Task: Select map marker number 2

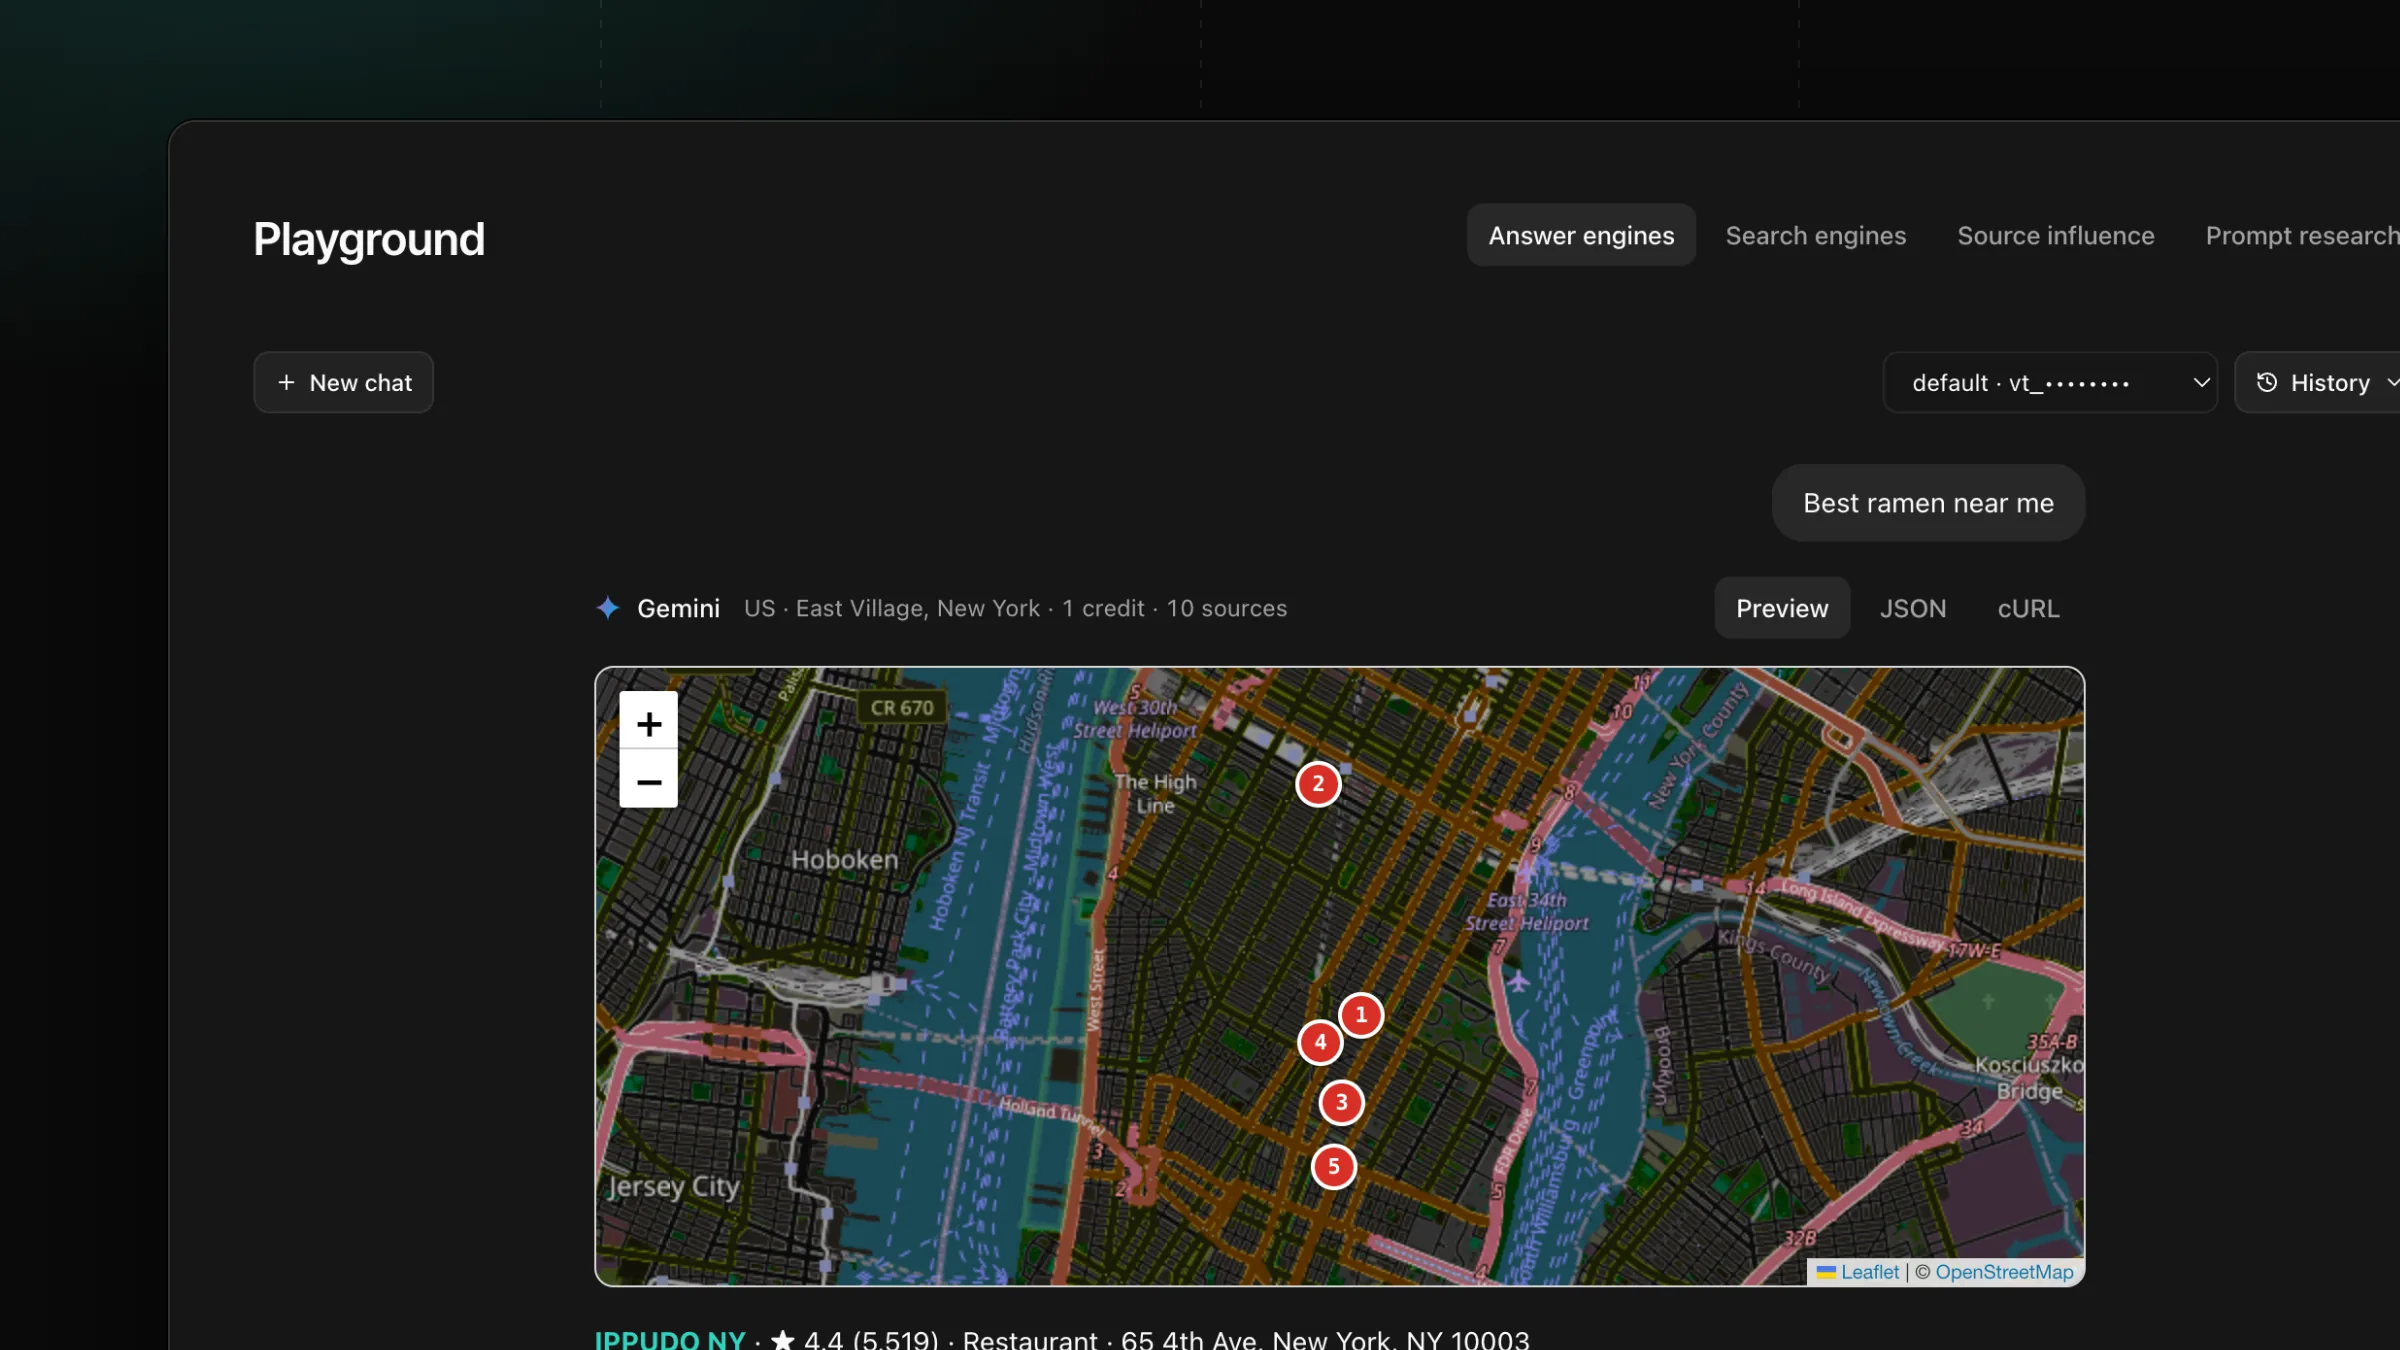Action: 1318,784
